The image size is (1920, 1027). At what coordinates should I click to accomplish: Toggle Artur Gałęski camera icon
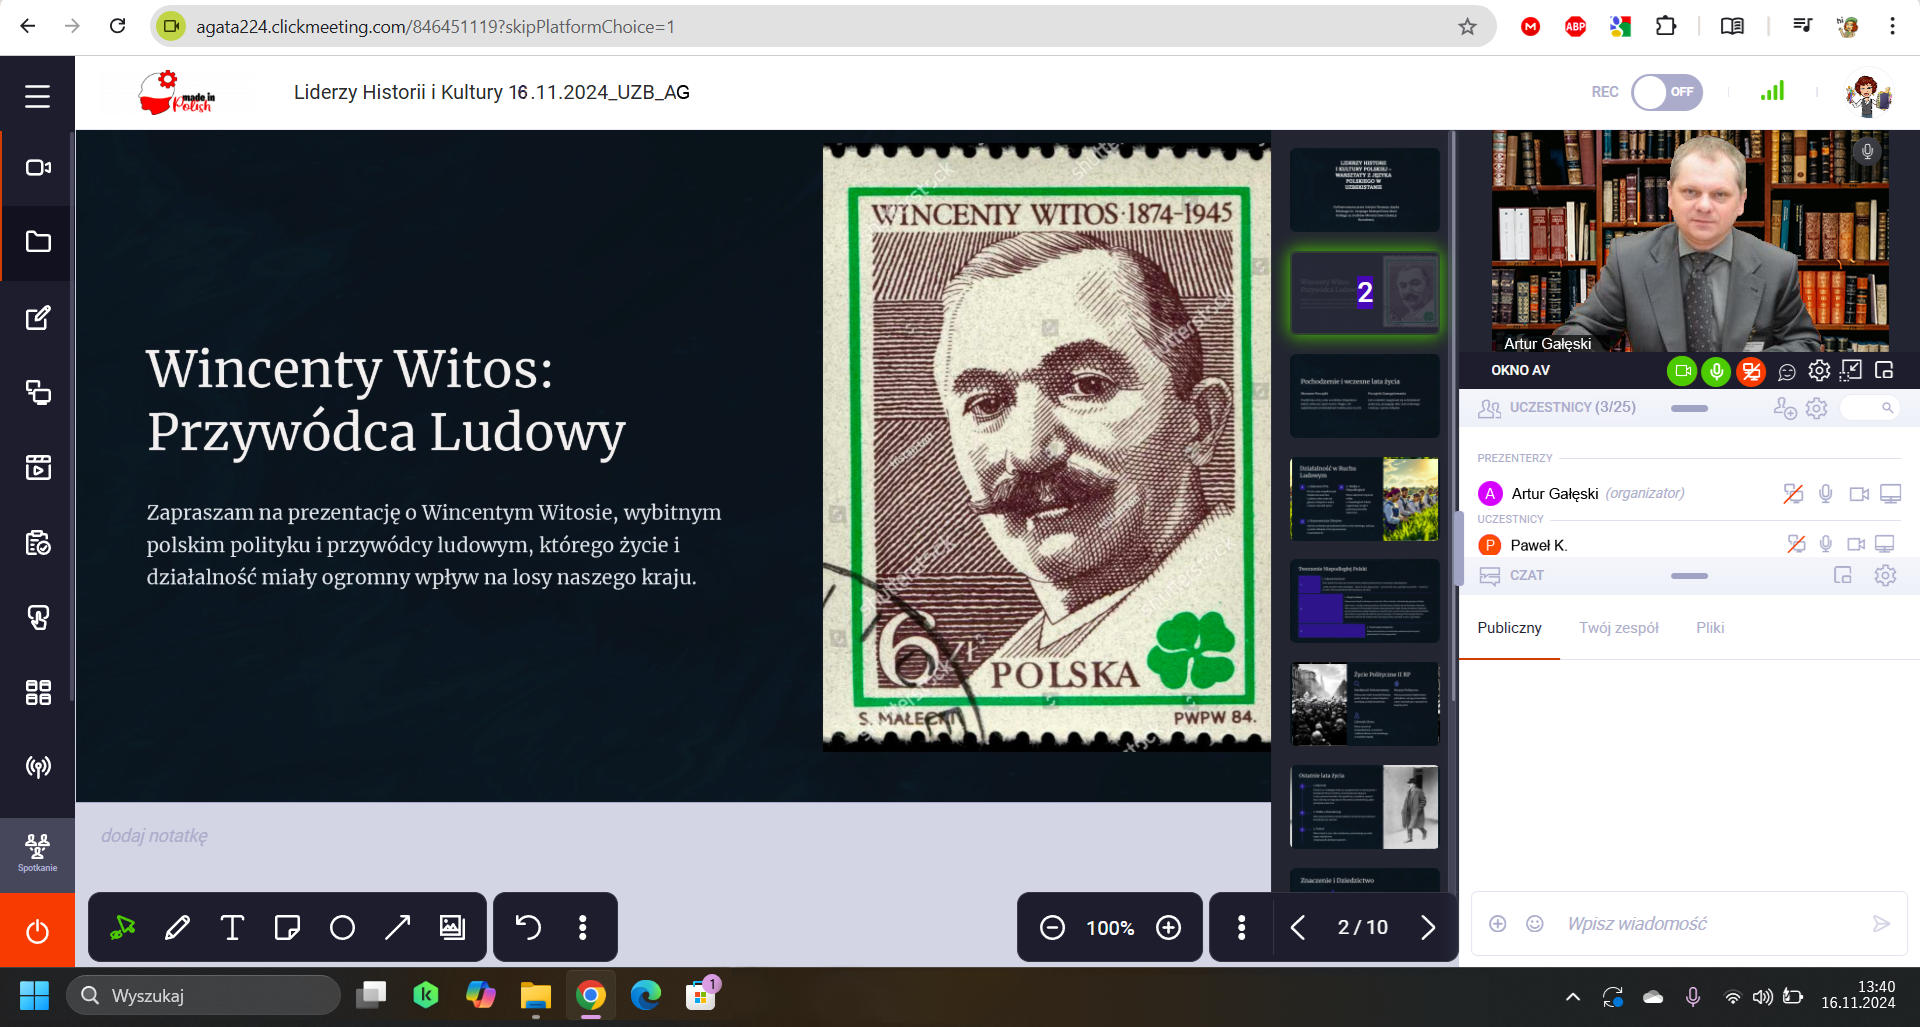[x=1859, y=494]
